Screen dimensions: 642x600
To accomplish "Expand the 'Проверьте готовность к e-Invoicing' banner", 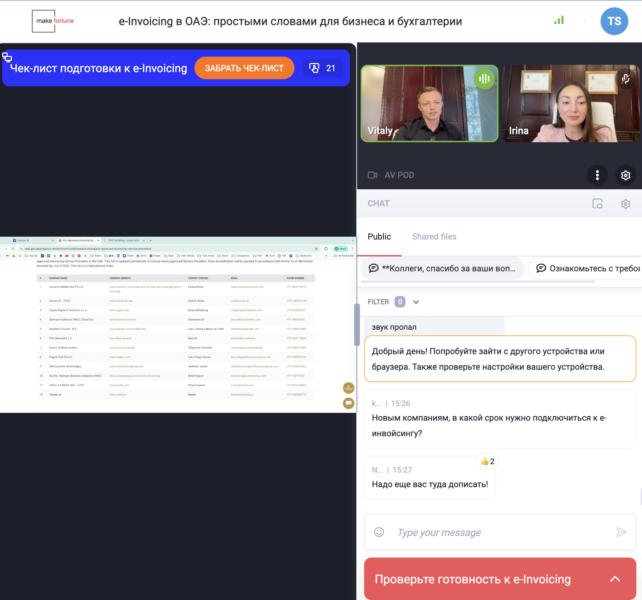I will [614, 579].
